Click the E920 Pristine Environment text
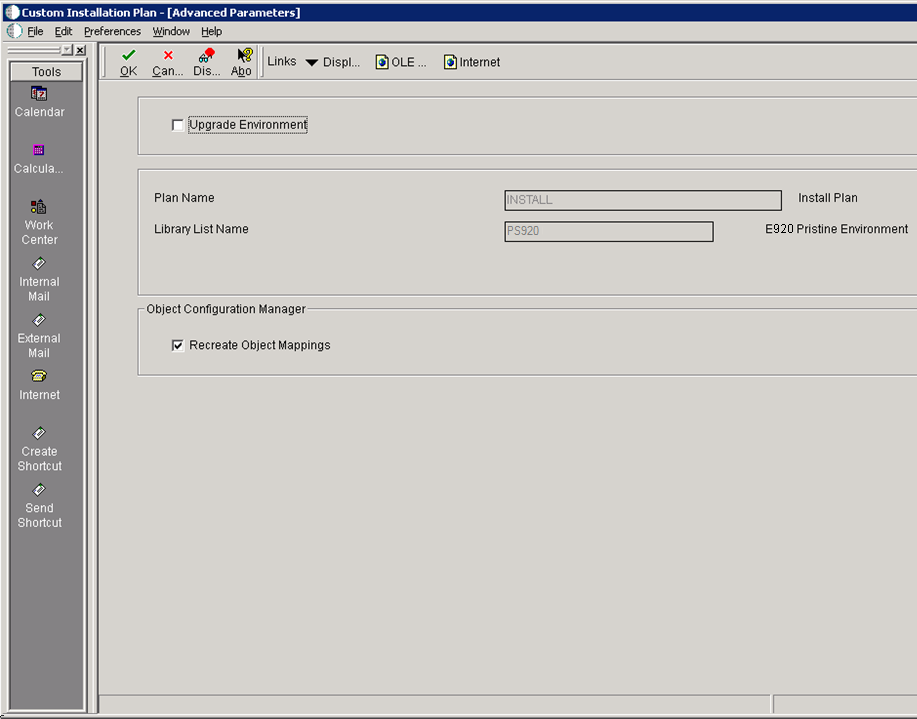917x719 pixels. [x=836, y=229]
